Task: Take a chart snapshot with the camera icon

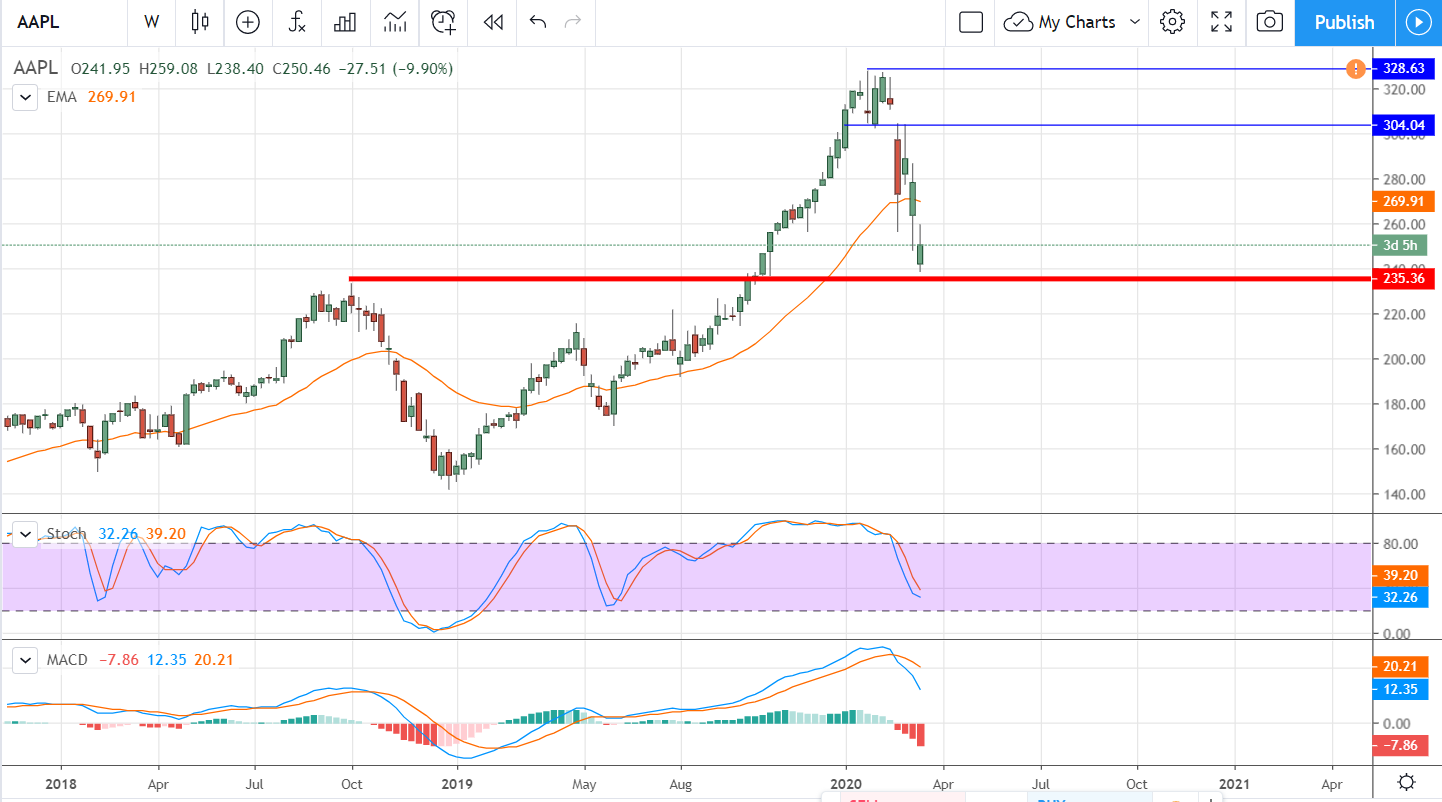Action: click(x=1269, y=22)
